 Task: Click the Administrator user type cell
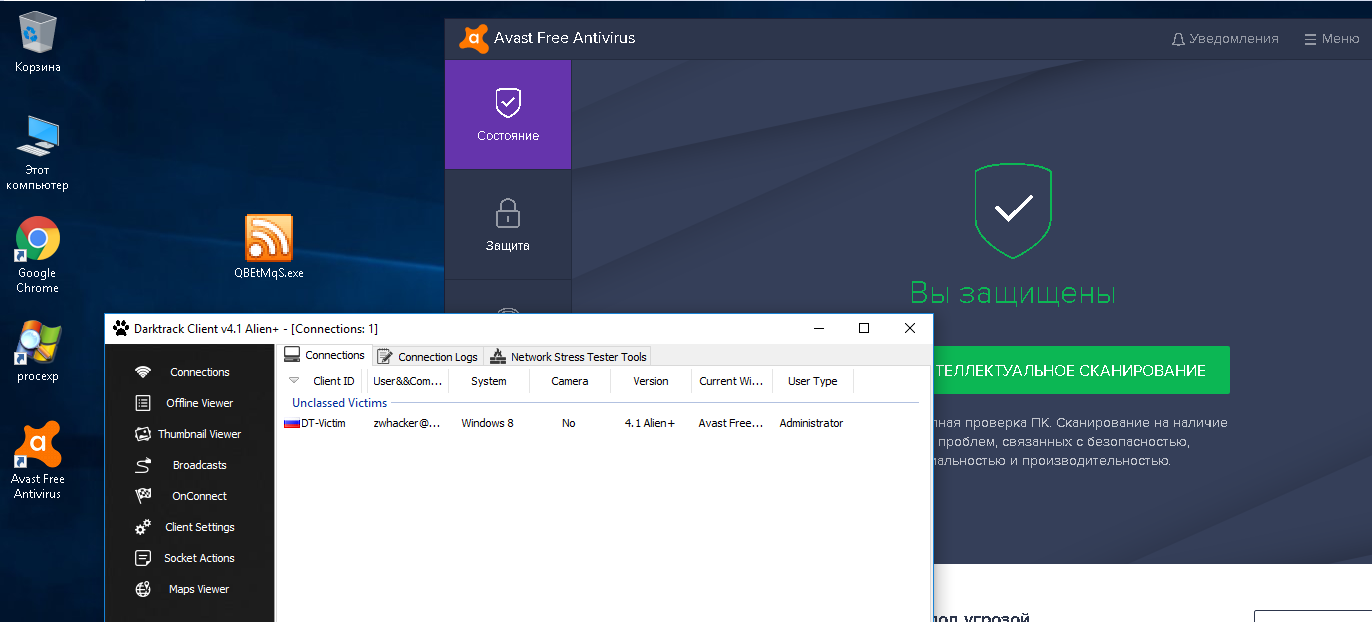click(x=811, y=423)
